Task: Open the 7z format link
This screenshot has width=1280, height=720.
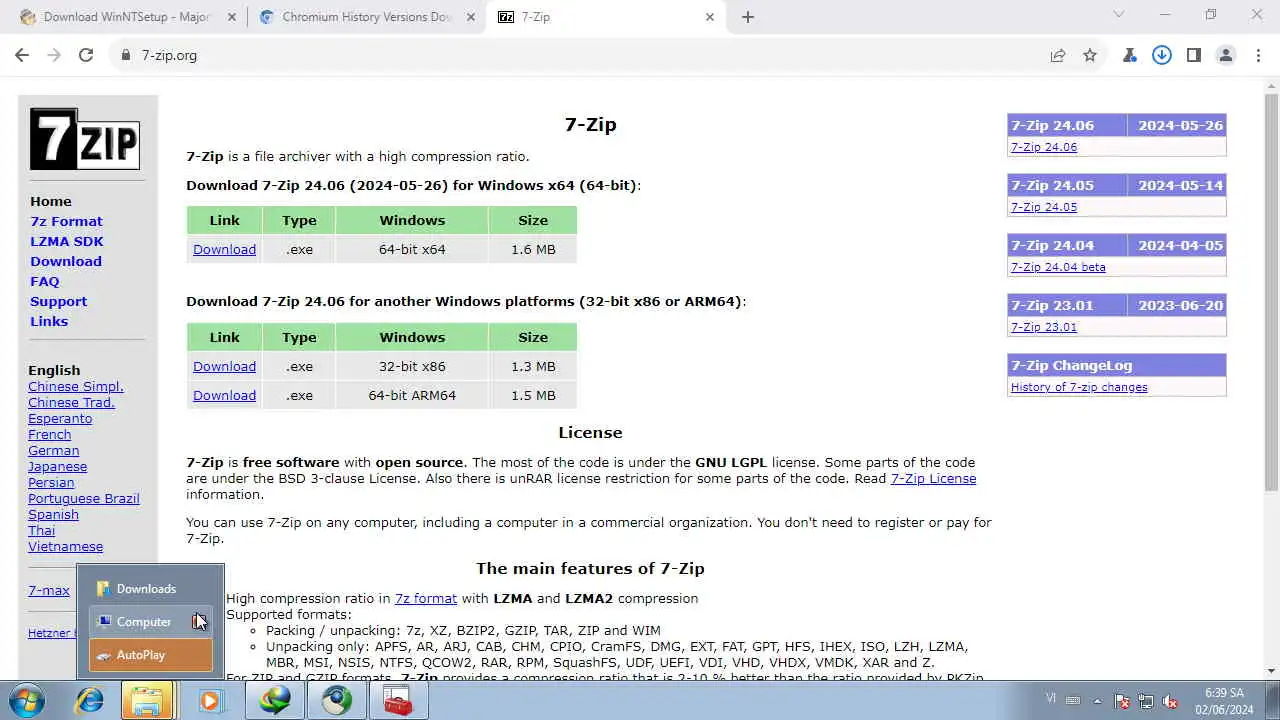Action: point(426,598)
